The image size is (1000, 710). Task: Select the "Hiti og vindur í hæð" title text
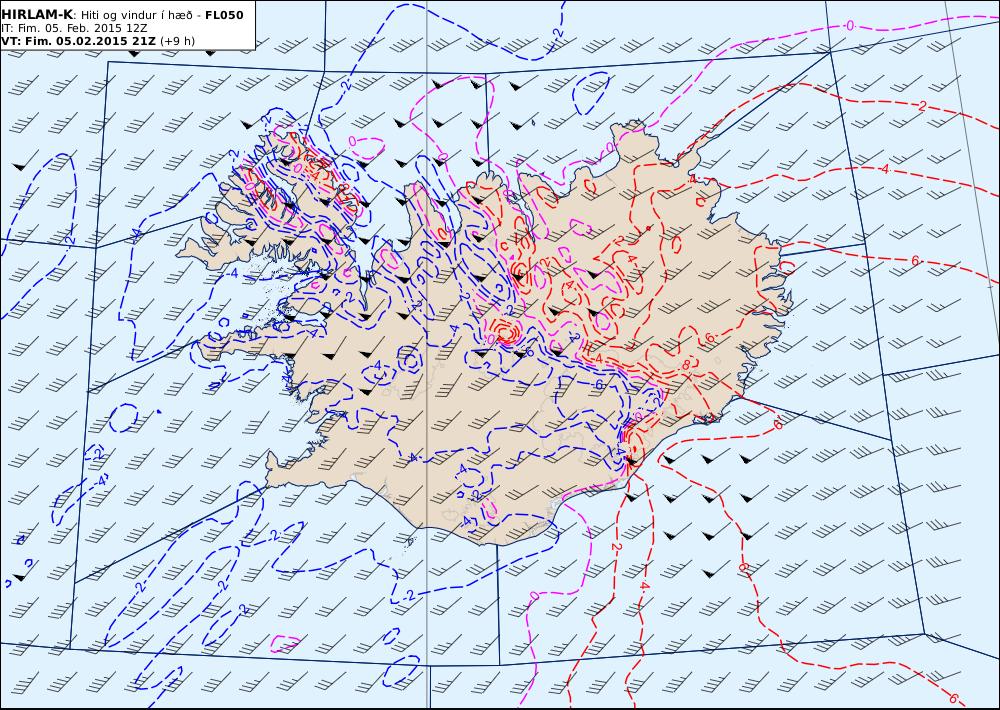click(138, 15)
